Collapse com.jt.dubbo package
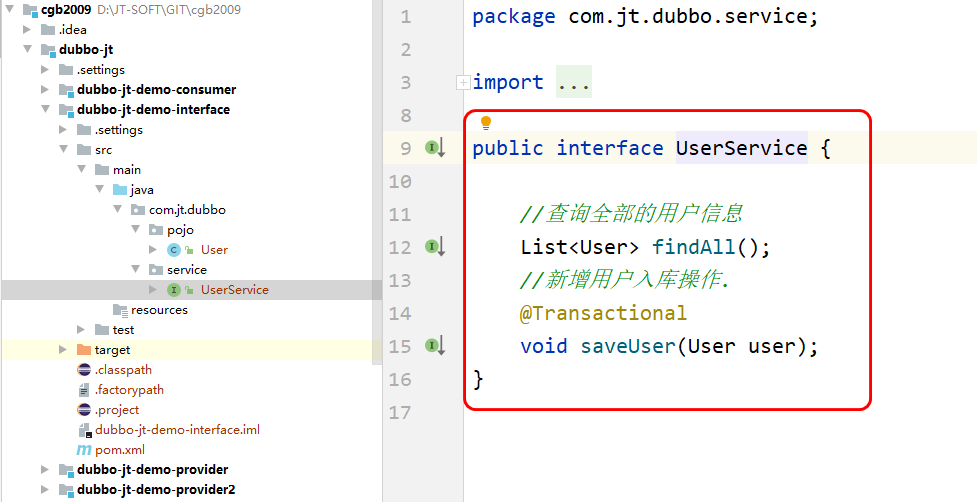 tap(118, 209)
